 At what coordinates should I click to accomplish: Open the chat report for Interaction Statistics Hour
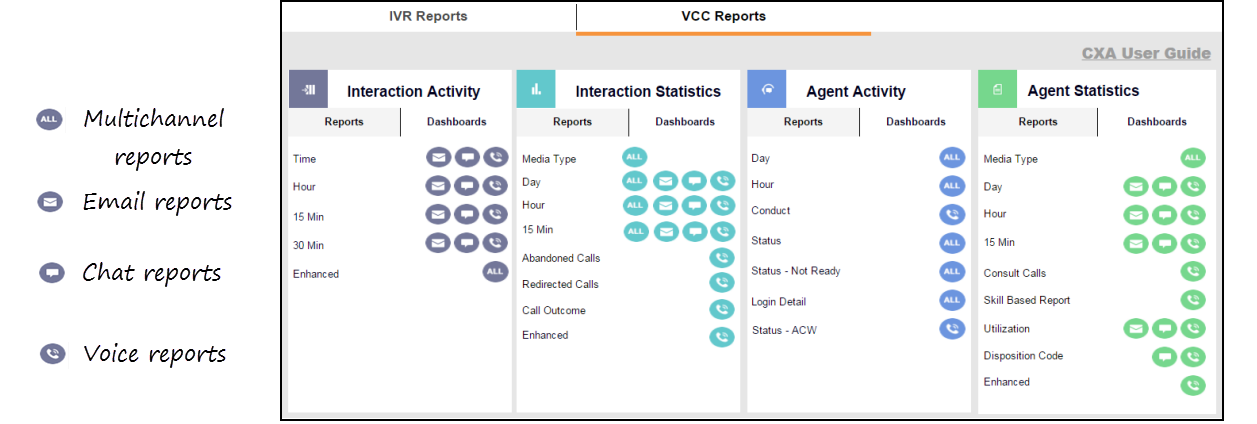tap(694, 205)
